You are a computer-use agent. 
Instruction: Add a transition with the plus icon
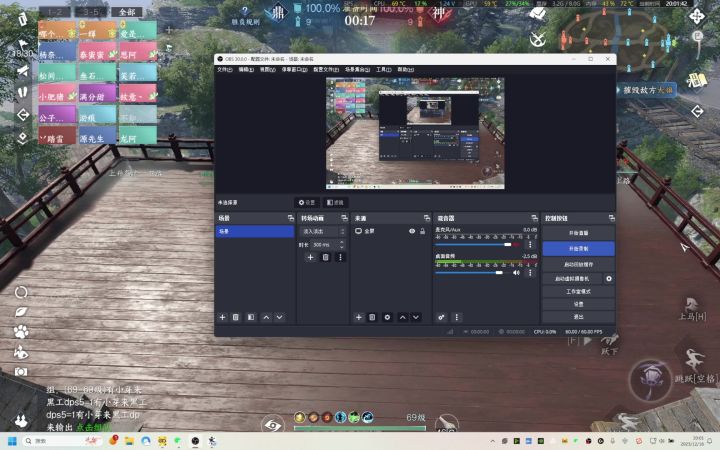pyautogui.click(x=310, y=257)
